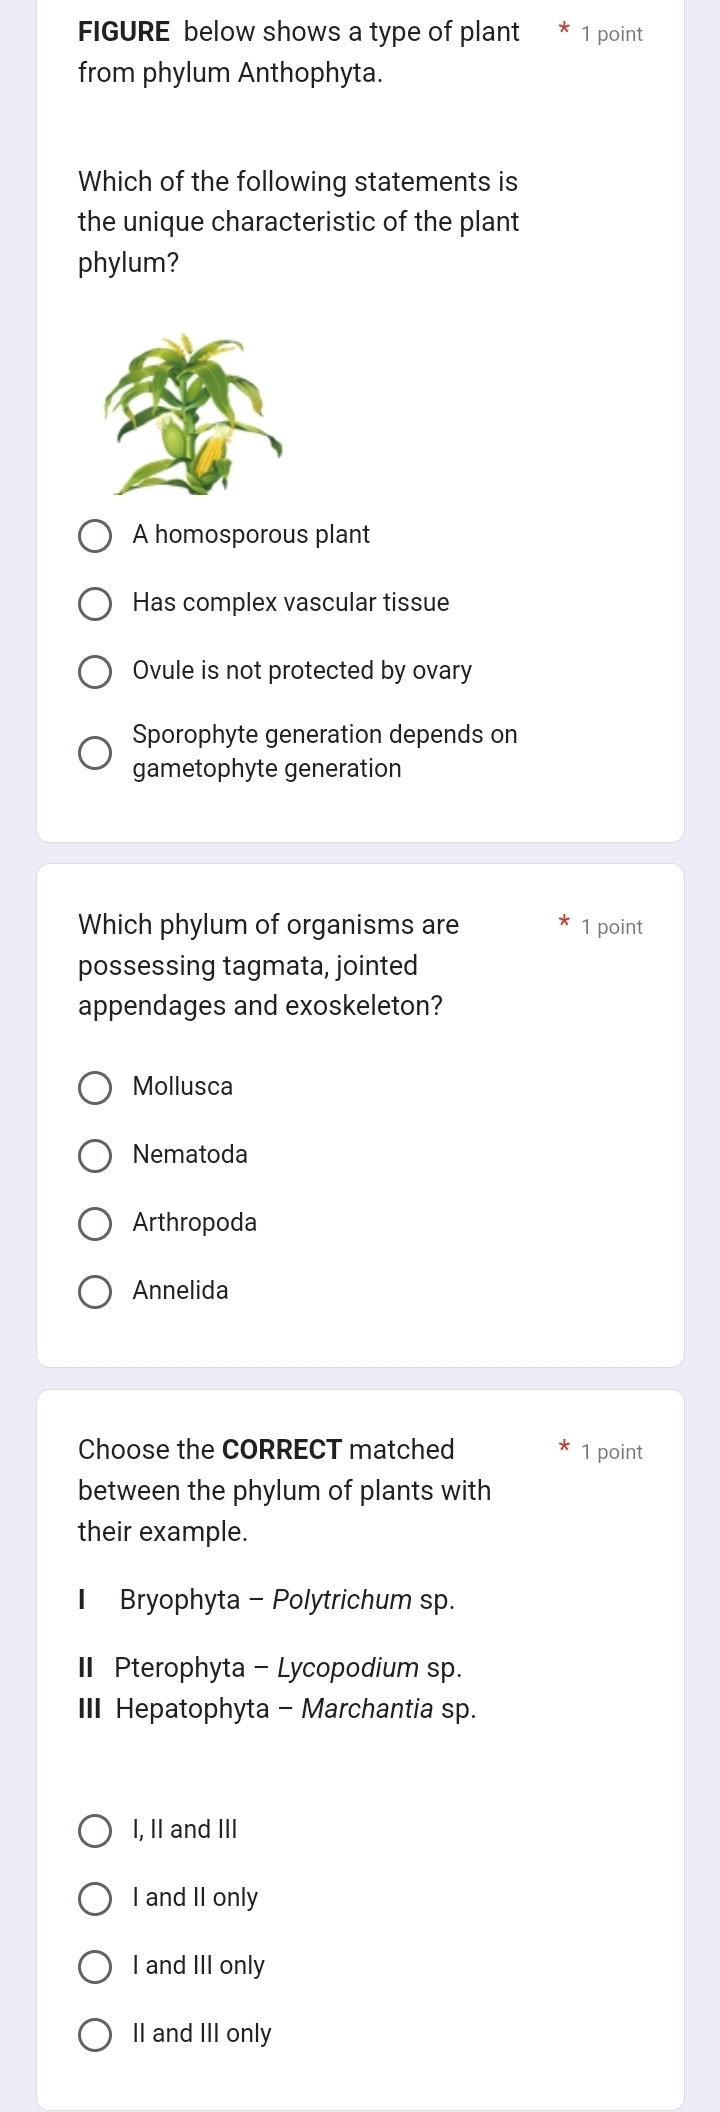Image resolution: width=720 pixels, height=2112 pixels.
Task: Pick the sporophyte depends on gametophyte option
Action: (95, 751)
